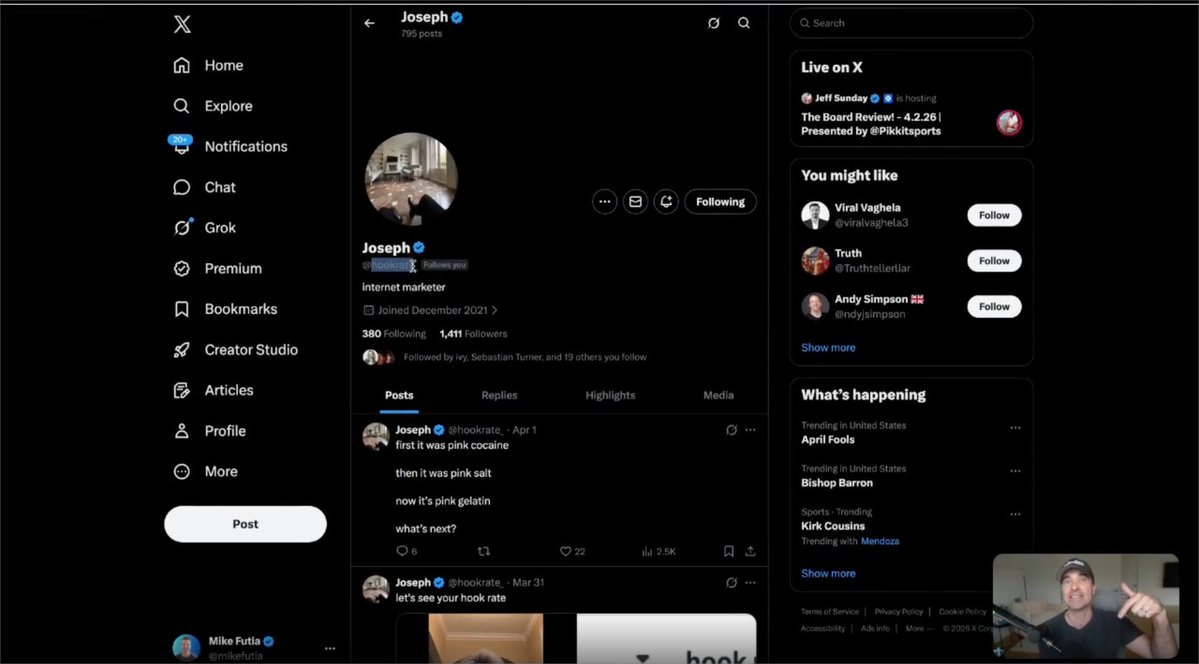Open Kirk Cousins trend options dots
1199x664 pixels.
1015,514
